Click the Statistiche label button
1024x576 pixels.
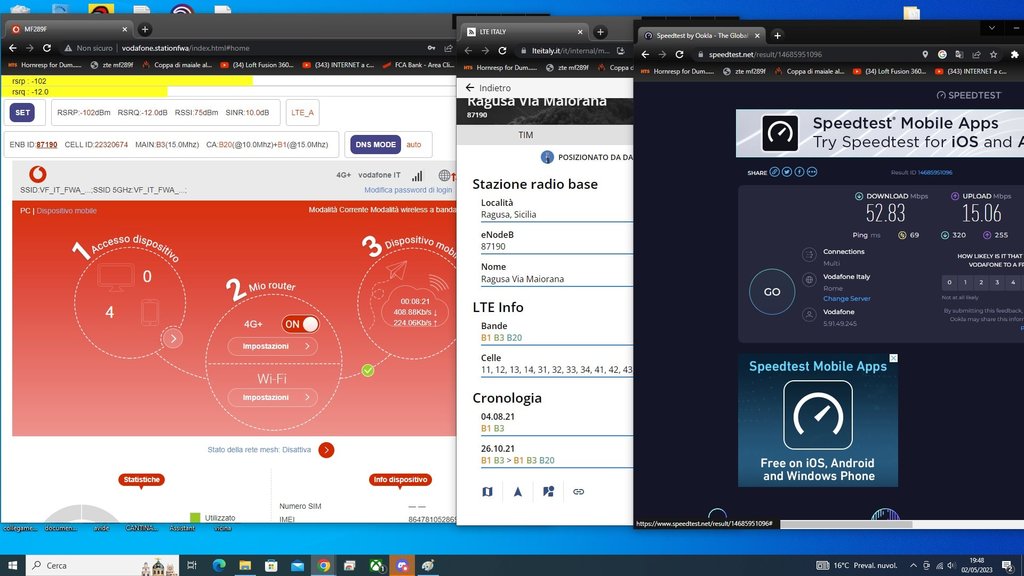tap(142, 479)
